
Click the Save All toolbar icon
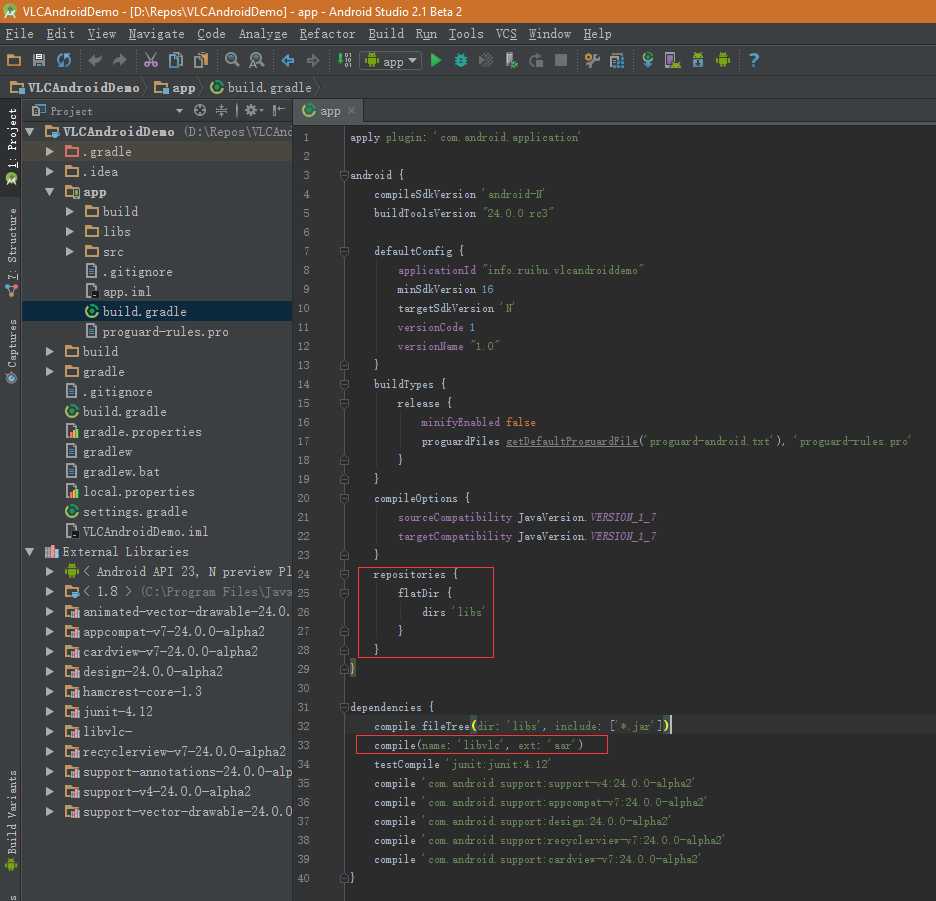(39, 60)
